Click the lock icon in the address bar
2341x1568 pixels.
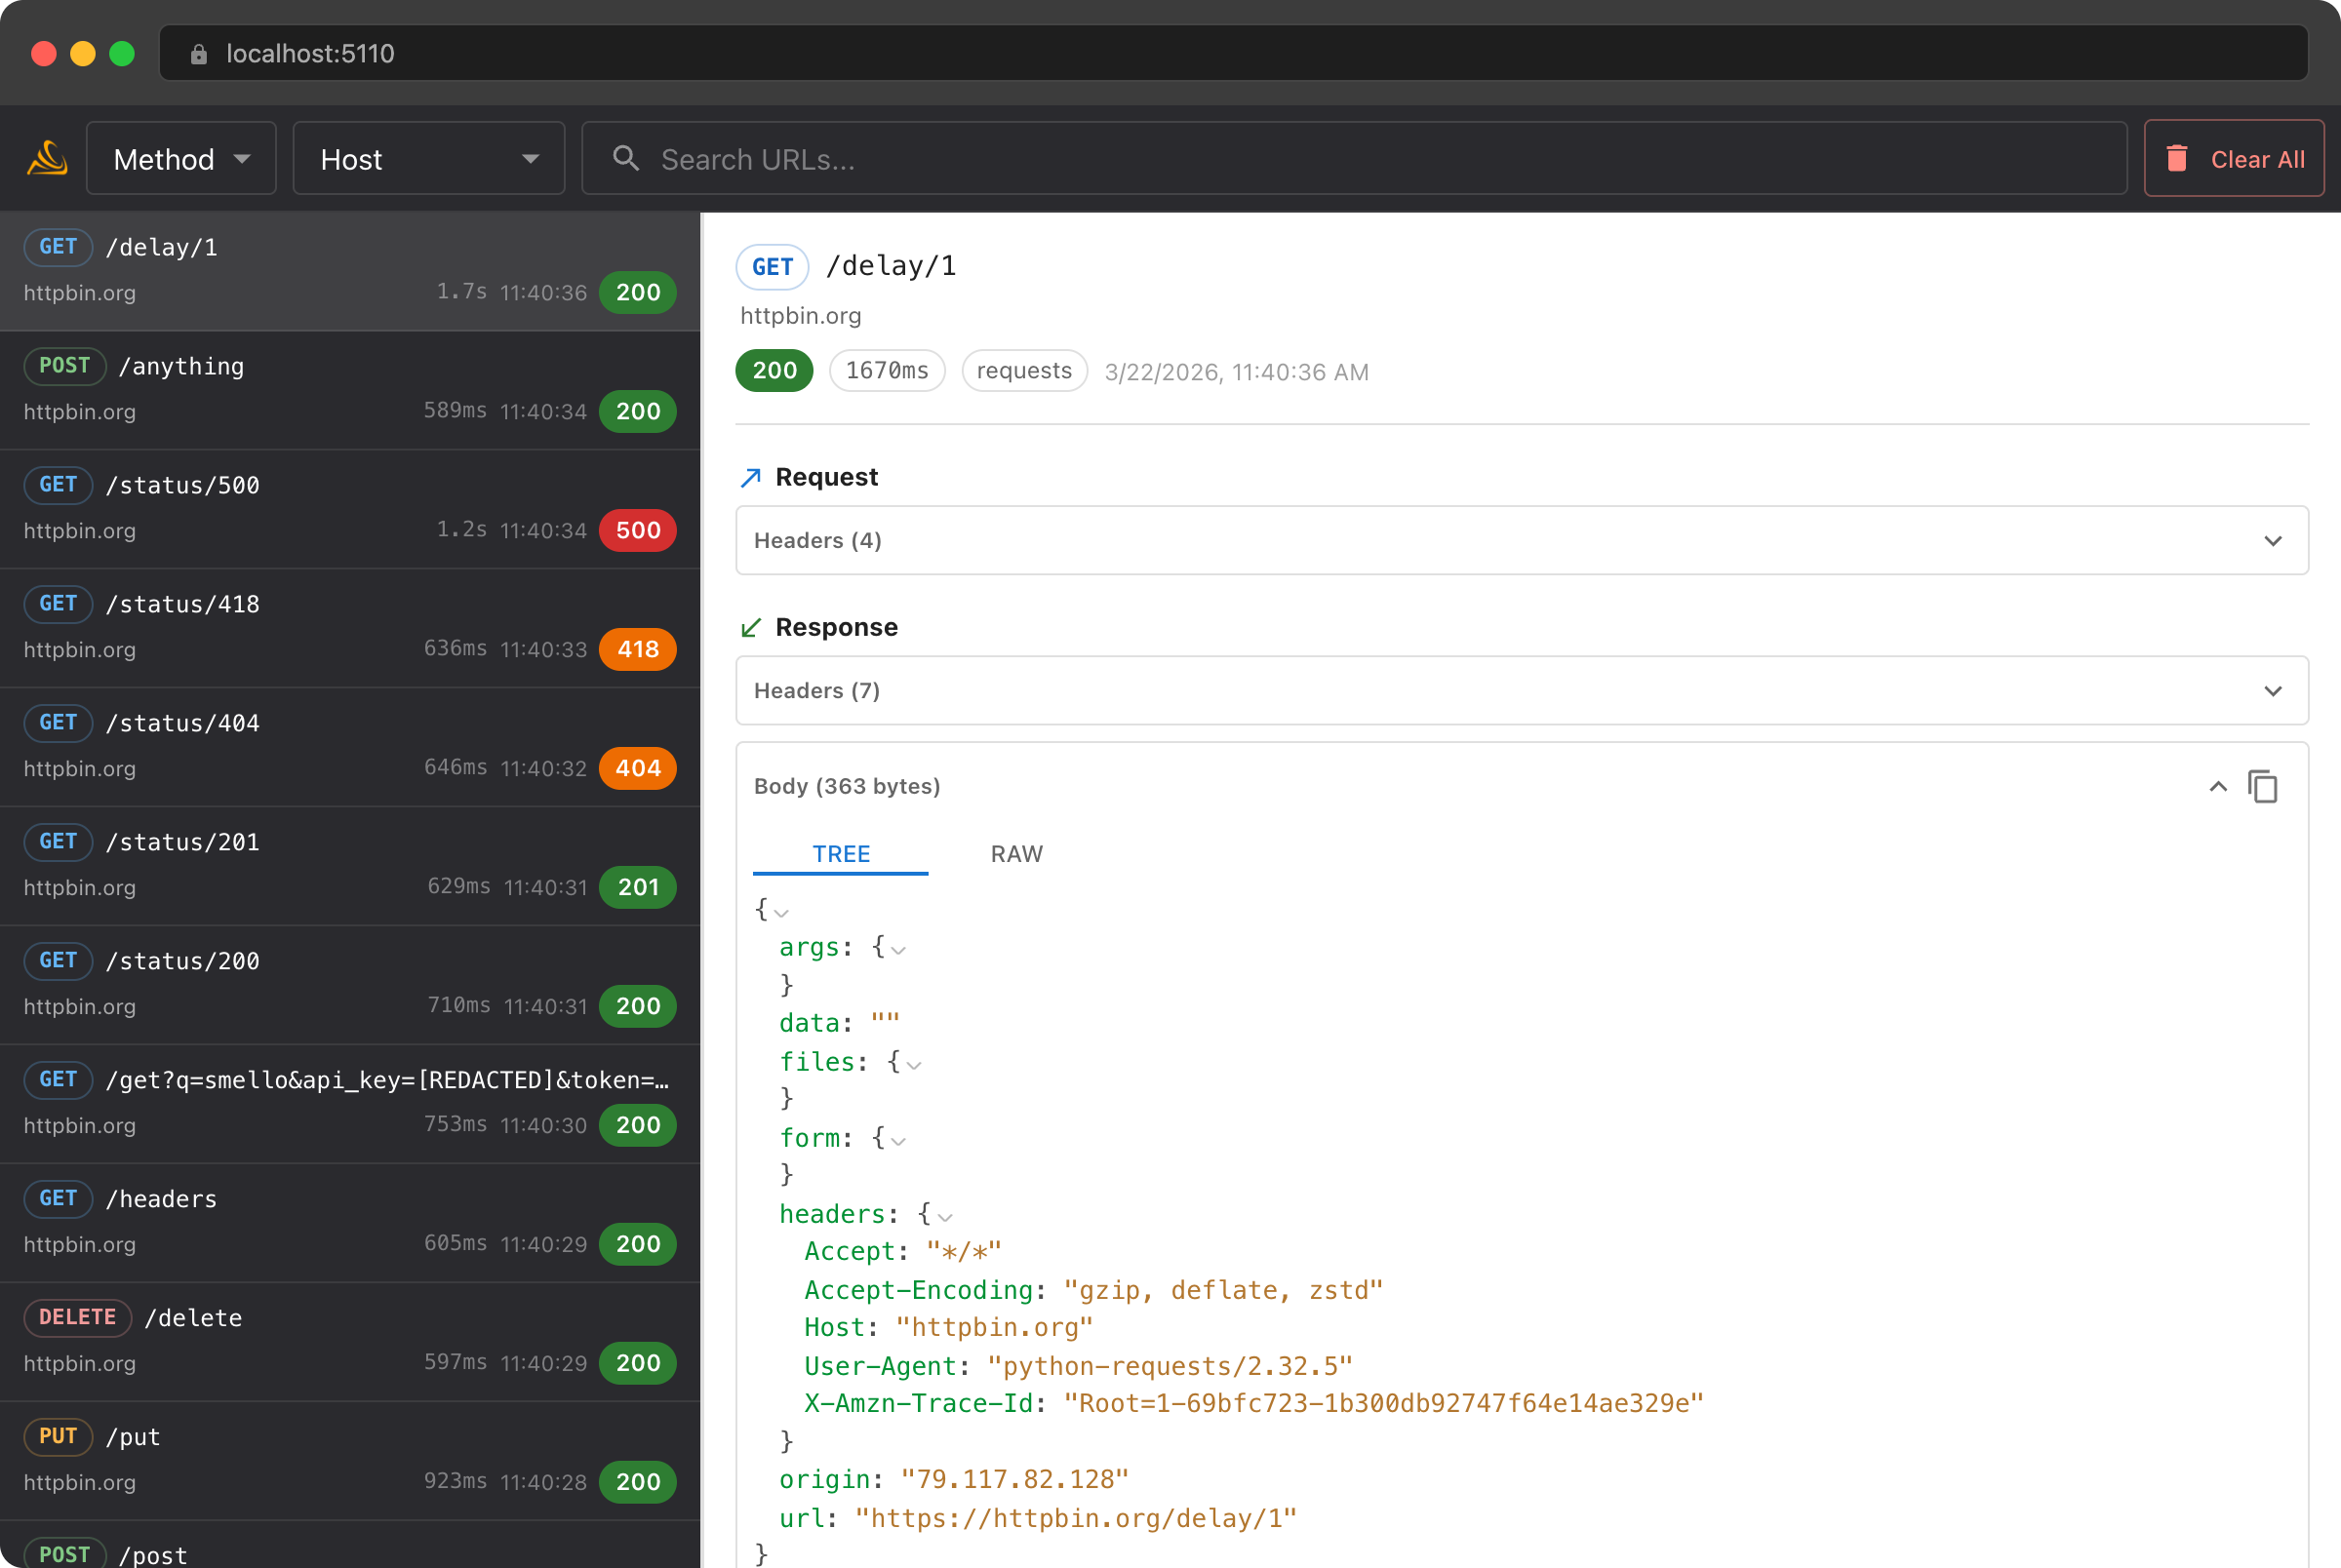(x=198, y=53)
